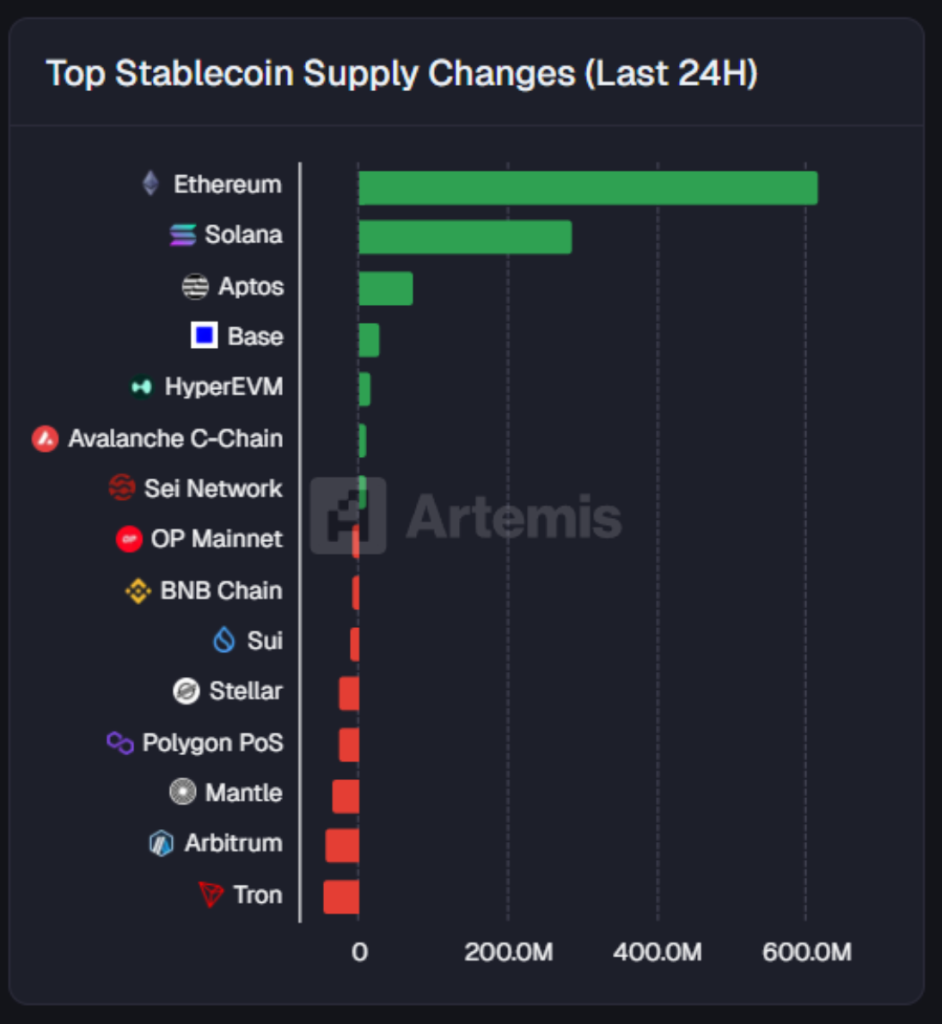This screenshot has width=942, height=1024.
Task: Click the Ethereum chain icon
Action: click(150, 184)
